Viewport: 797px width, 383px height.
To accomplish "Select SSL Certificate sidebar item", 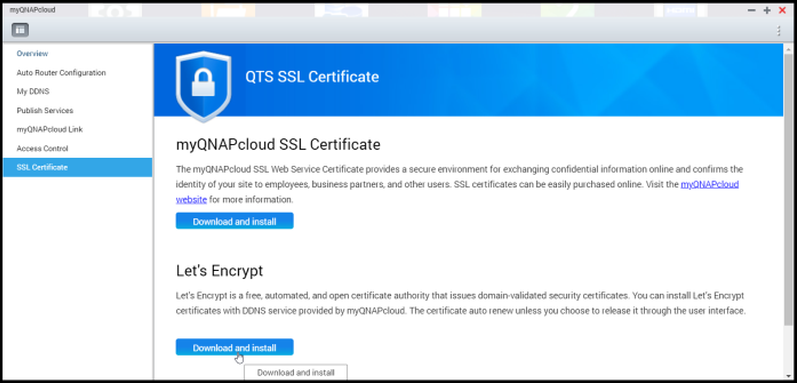I will pyautogui.click(x=78, y=167).
